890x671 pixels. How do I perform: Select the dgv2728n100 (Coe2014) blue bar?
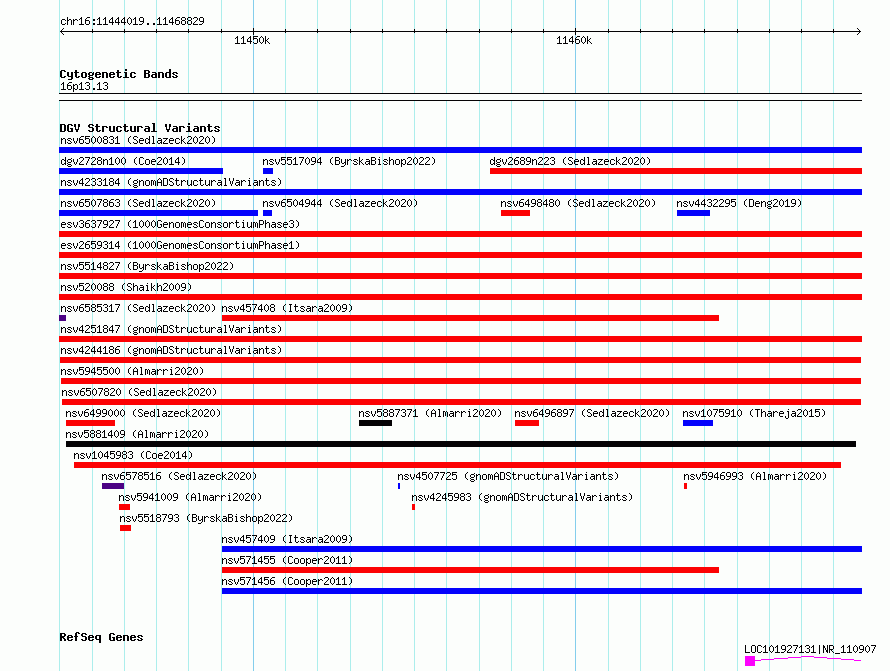point(141,171)
